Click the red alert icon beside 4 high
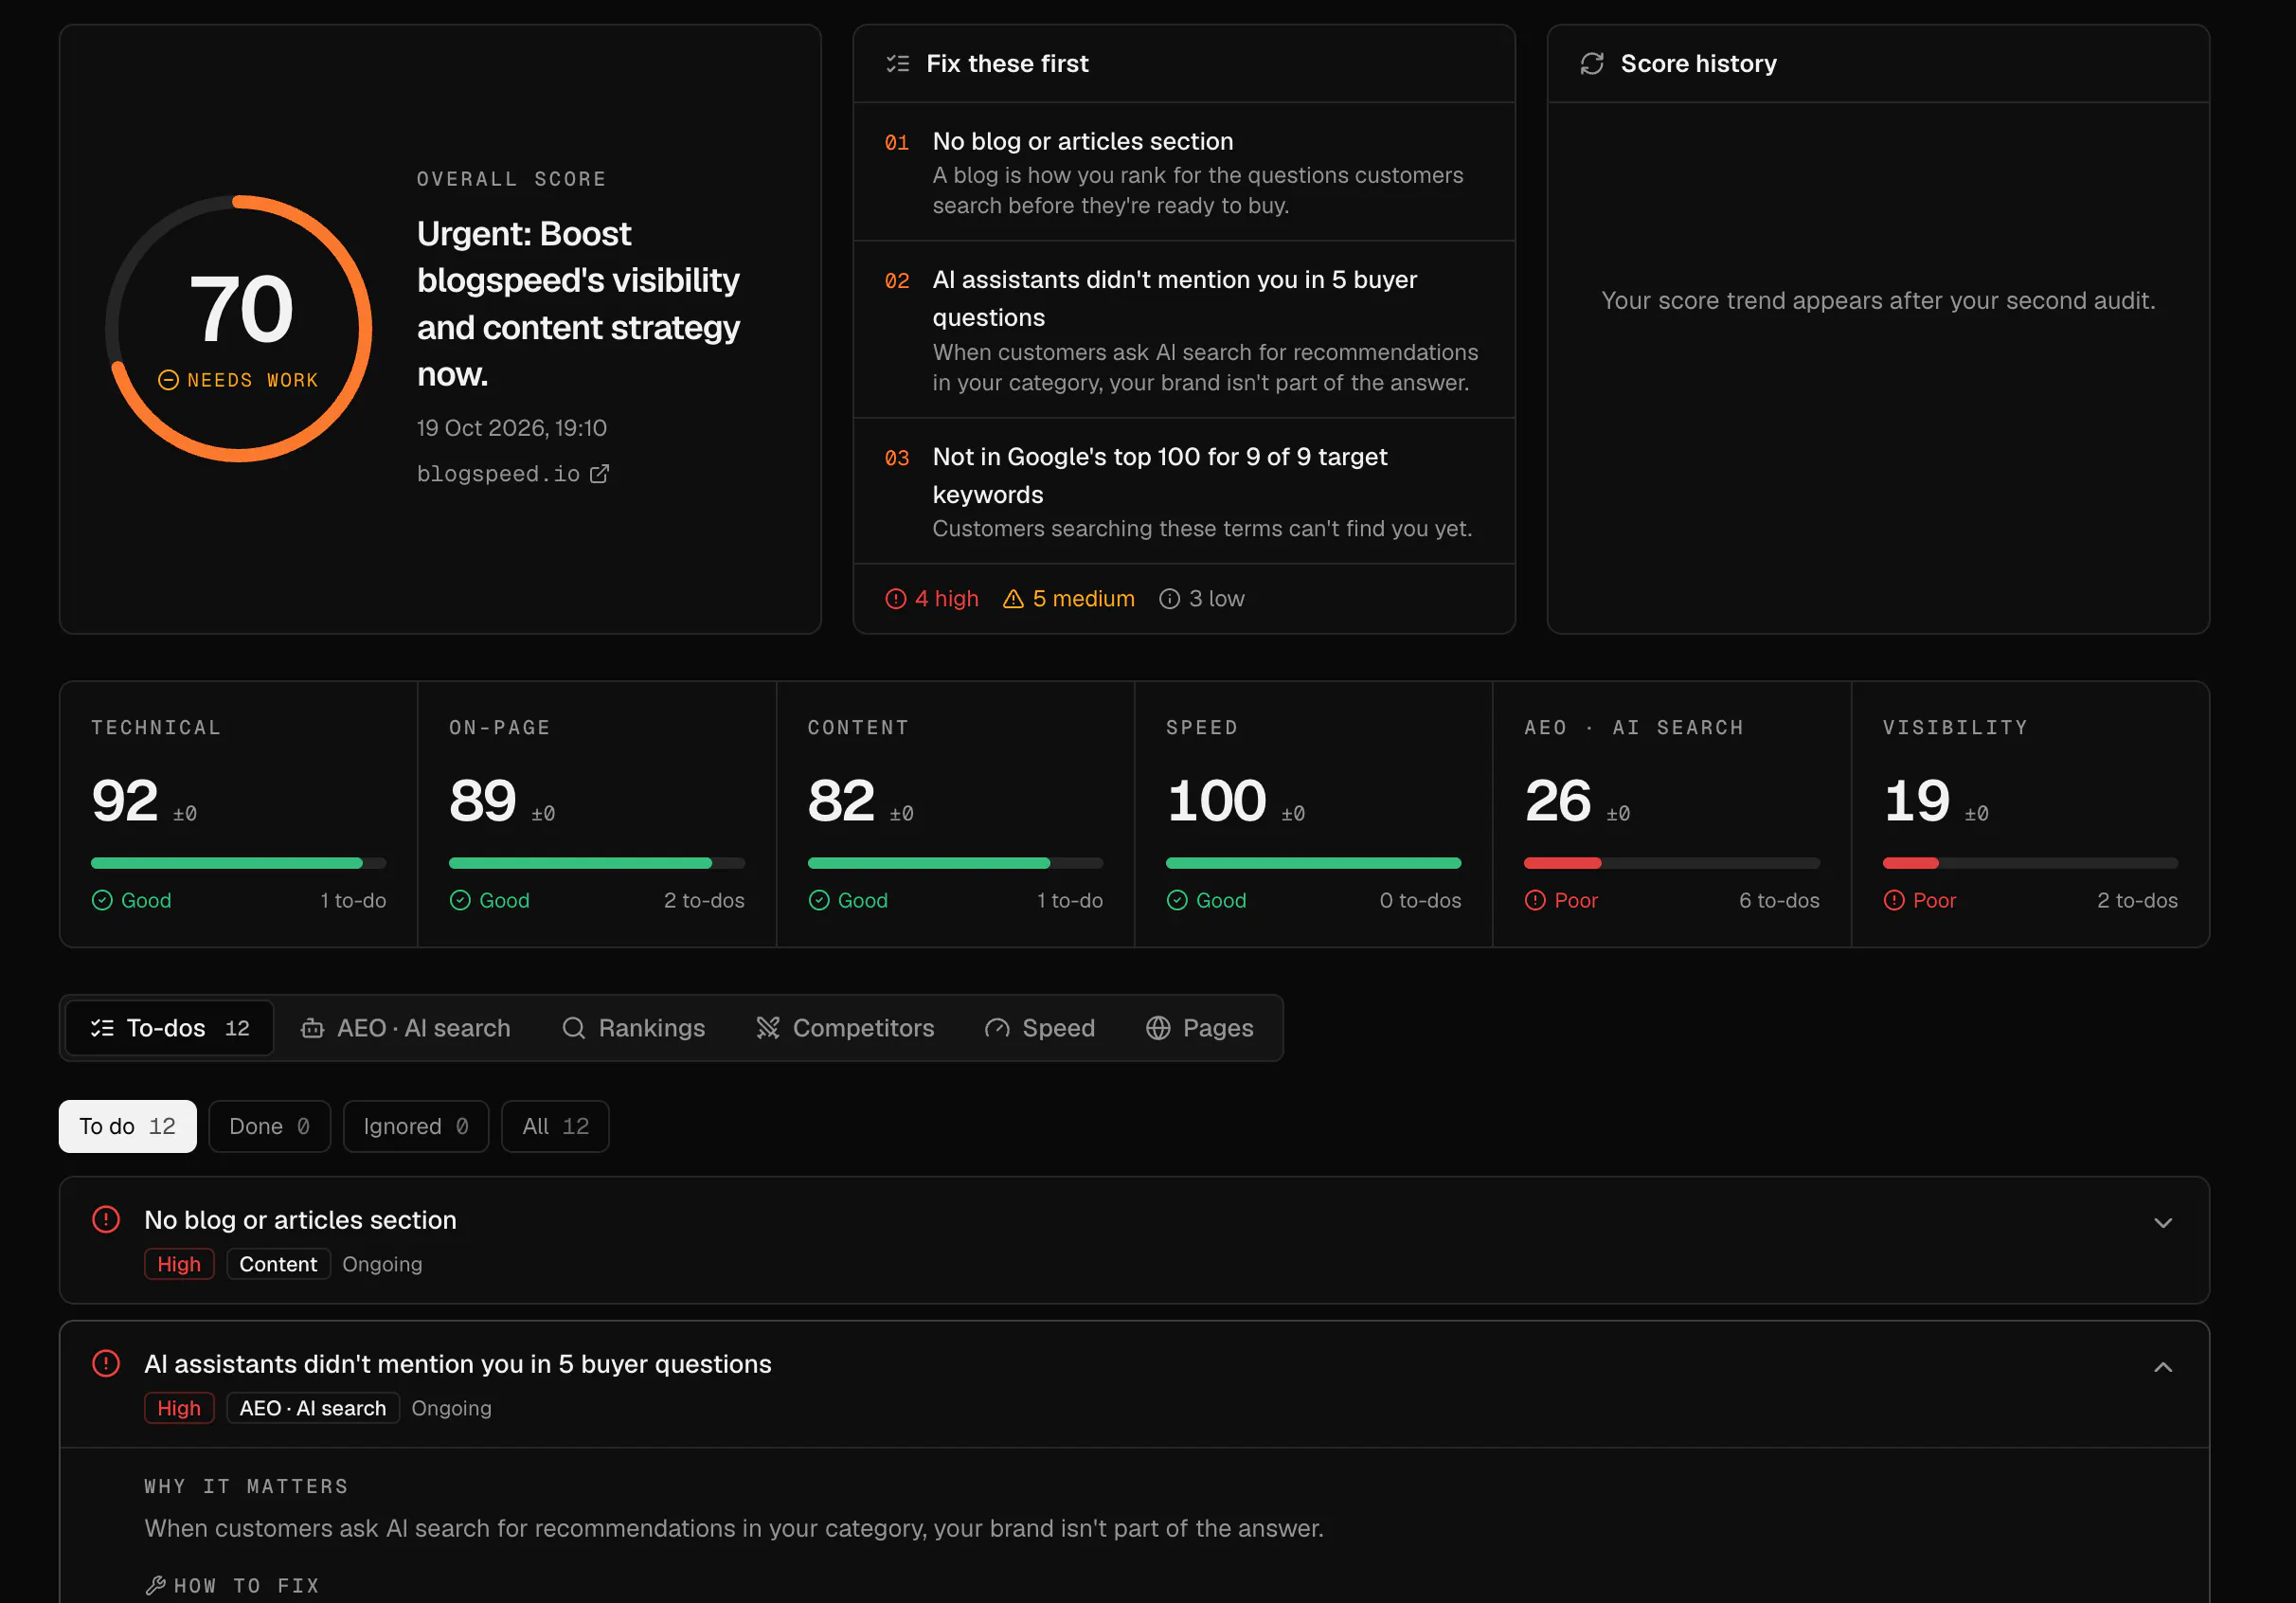Viewport: 2296px width, 1603px height. (896, 598)
